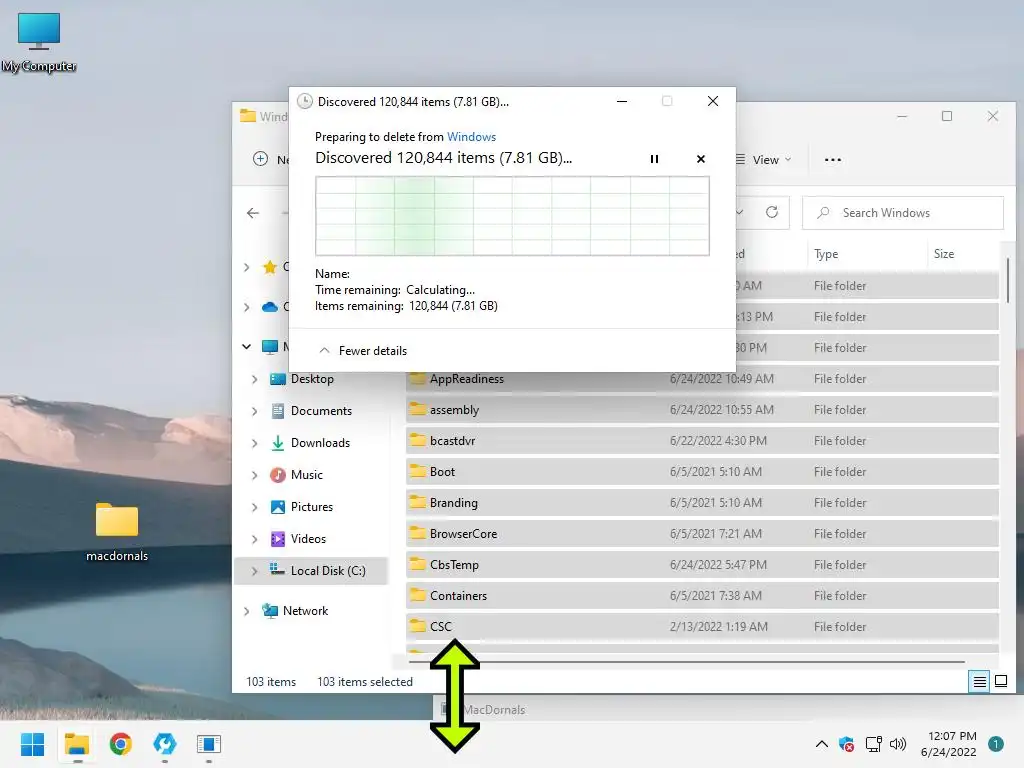Click the delete progress graph

[x=512, y=216]
